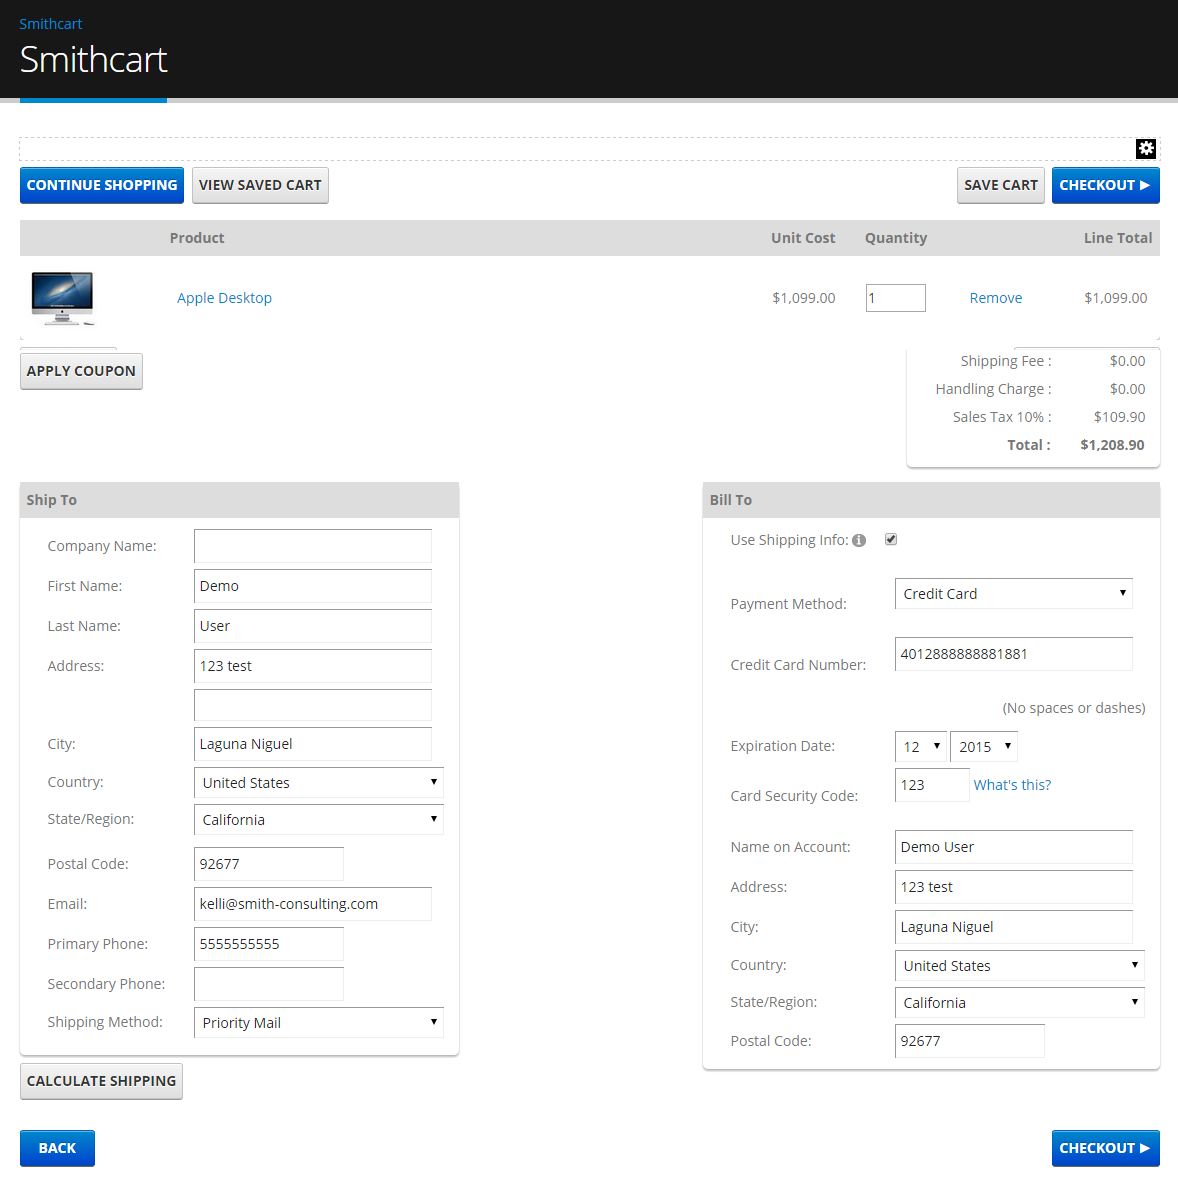Select the expiration year dropdown
This screenshot has height=1184, width=1178.
coord(984,747)
